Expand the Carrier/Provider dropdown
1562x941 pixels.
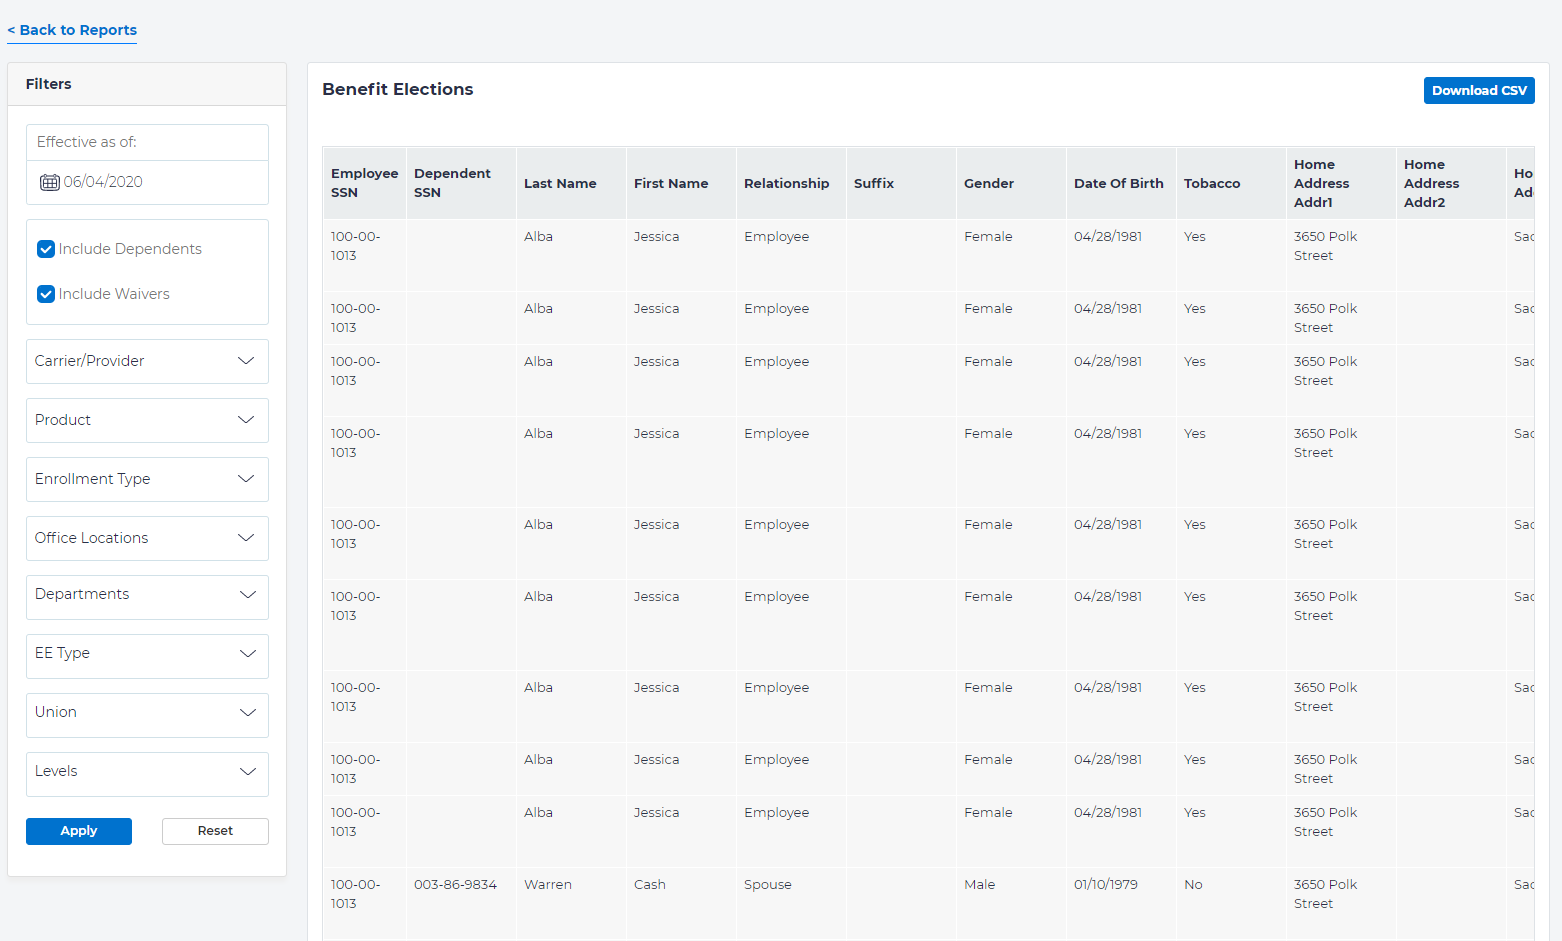tap(147, 361)
